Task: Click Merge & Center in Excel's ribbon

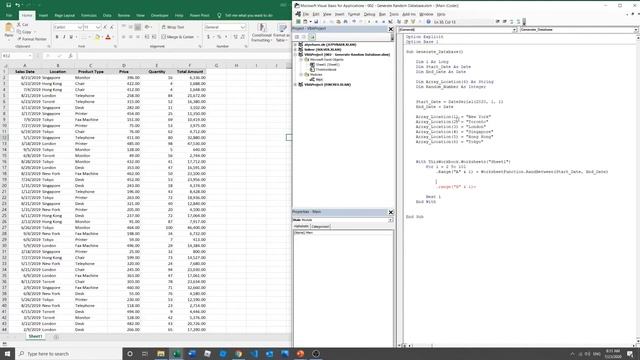Action: click(x=178, y=37)
